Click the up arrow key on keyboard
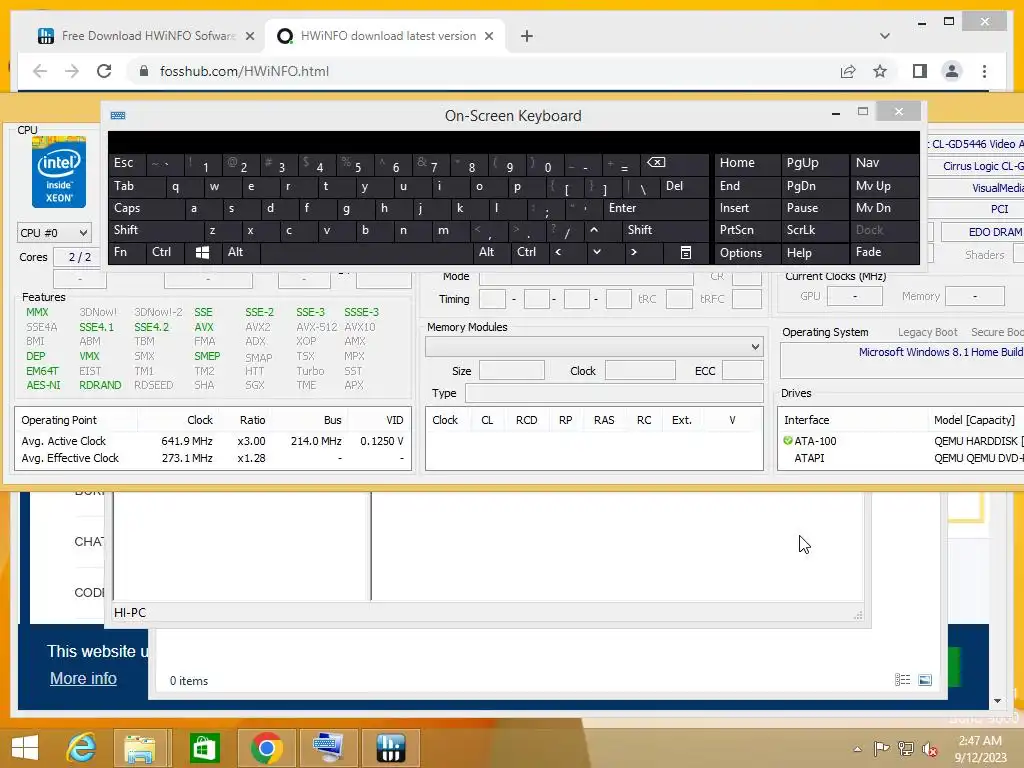This screenshot has width=1024, height=768. pyautogui.click(x=594, y=230)
